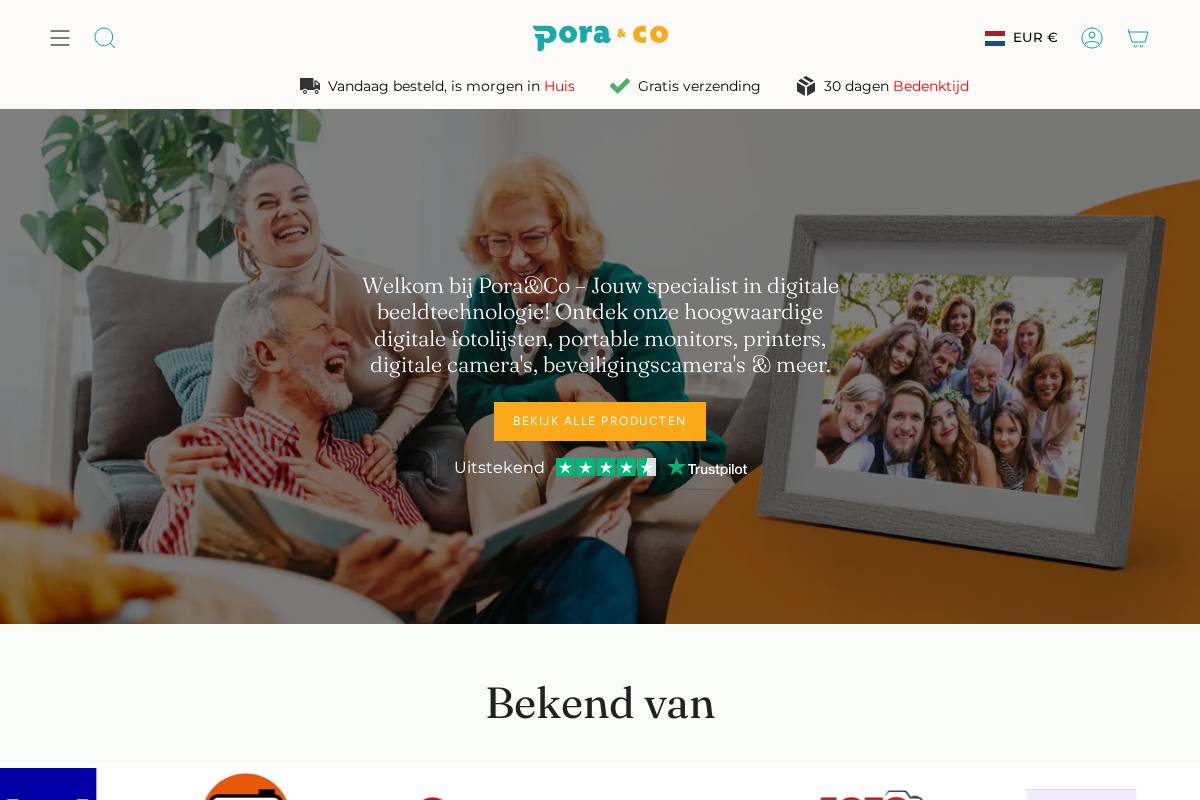This screenshot has height=800, width=1200.
Task: Open the hamburger navigation menu
Action: coord(60,38)
